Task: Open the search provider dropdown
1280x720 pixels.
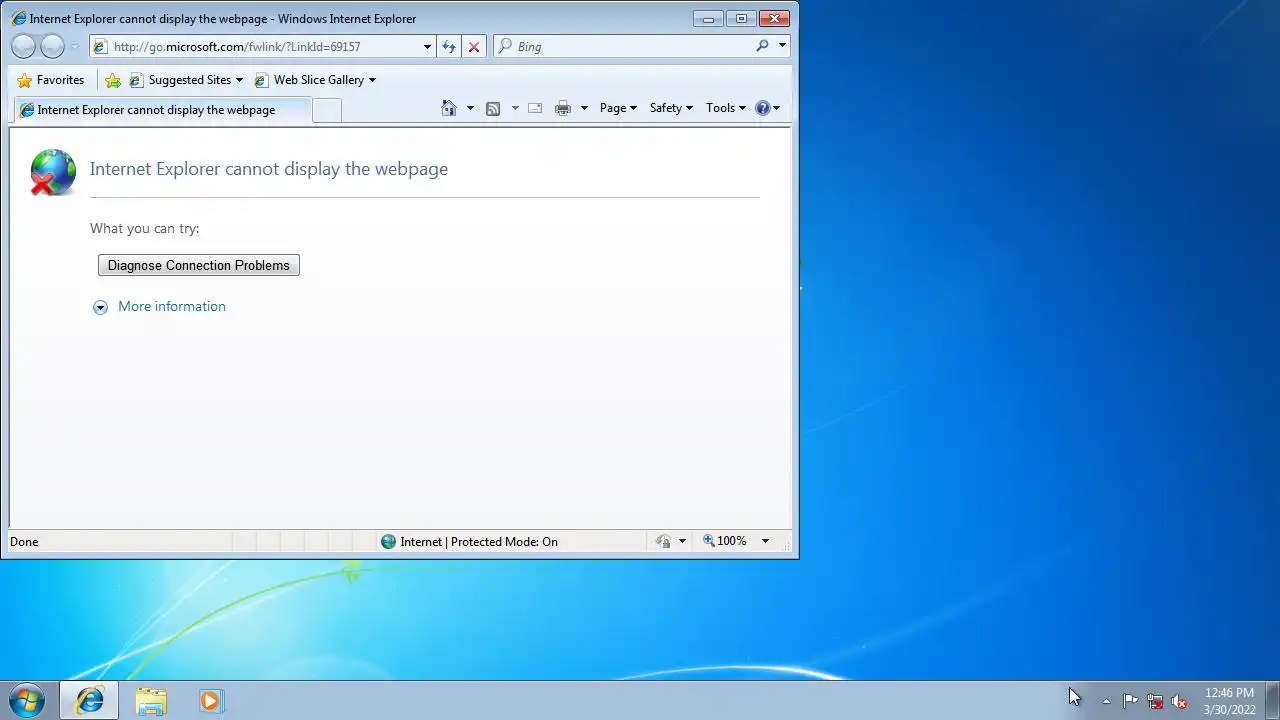Action: [782, 46]
